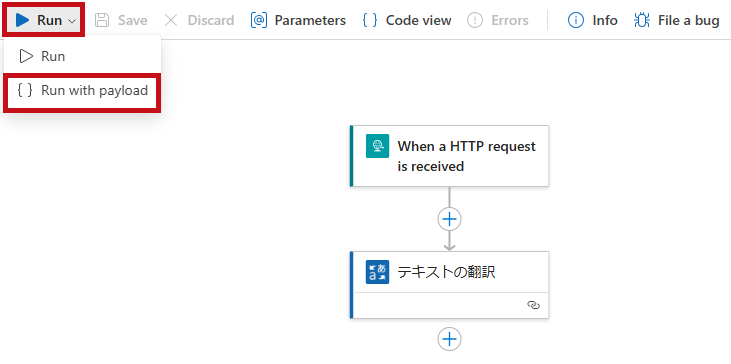
Task: Click the Code view braces icon
Action: click(370, 20)
